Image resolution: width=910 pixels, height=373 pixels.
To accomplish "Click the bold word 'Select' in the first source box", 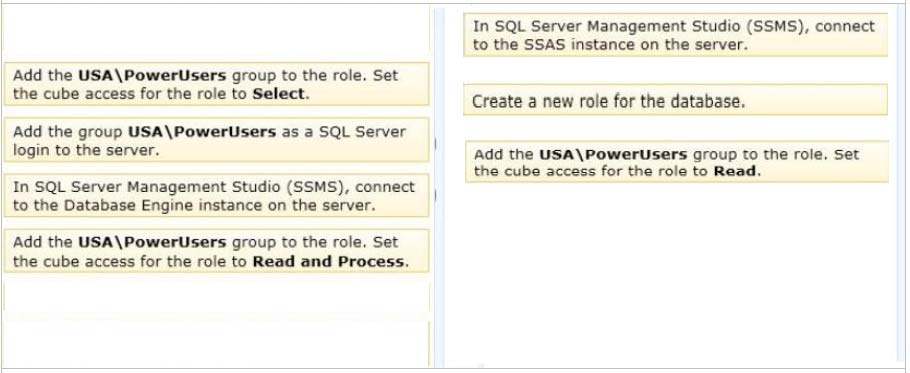I will 278,94.
